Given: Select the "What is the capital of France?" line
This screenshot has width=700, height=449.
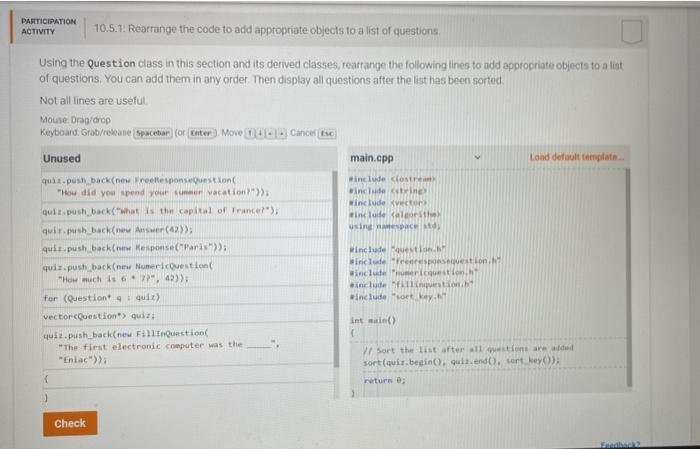Looking at the screenshot, I should tap(188, 211).
